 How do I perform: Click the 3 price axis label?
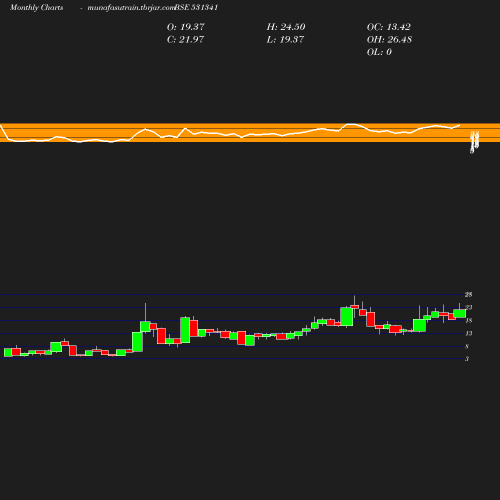(467, 359)
